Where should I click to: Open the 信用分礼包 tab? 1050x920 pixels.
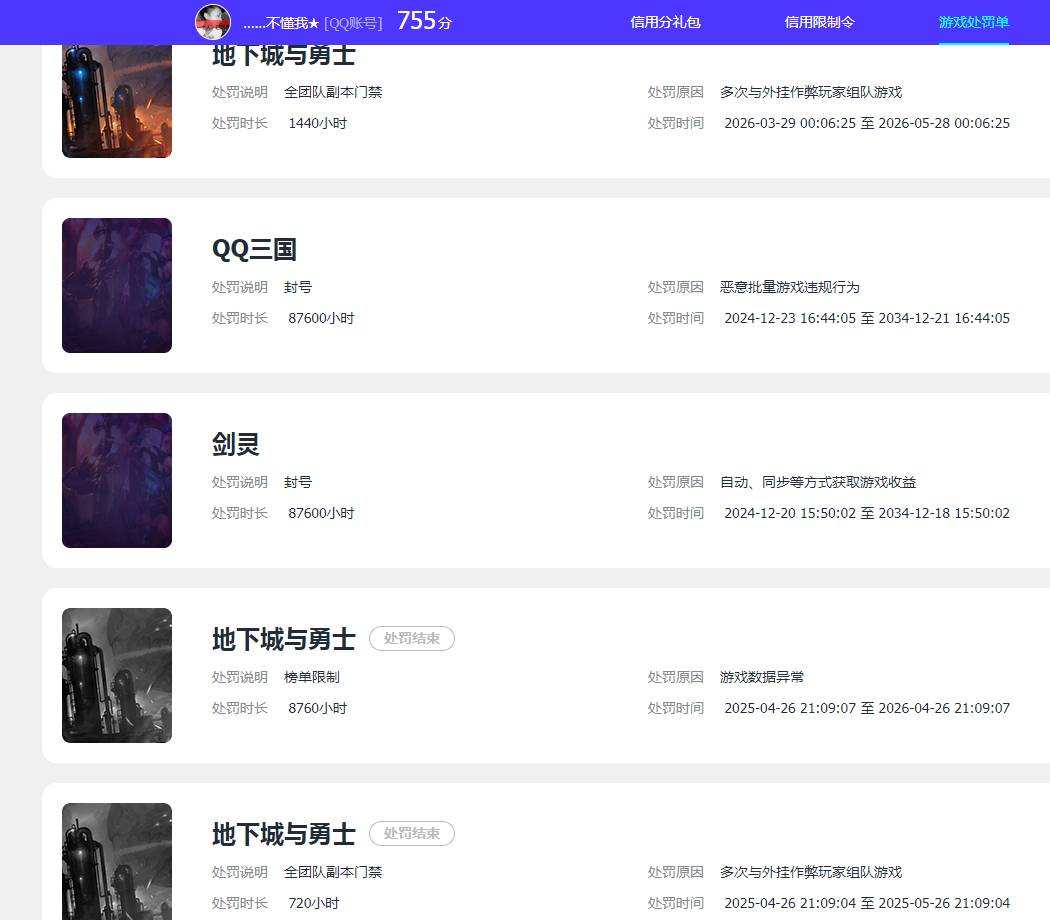pos(665,22)
